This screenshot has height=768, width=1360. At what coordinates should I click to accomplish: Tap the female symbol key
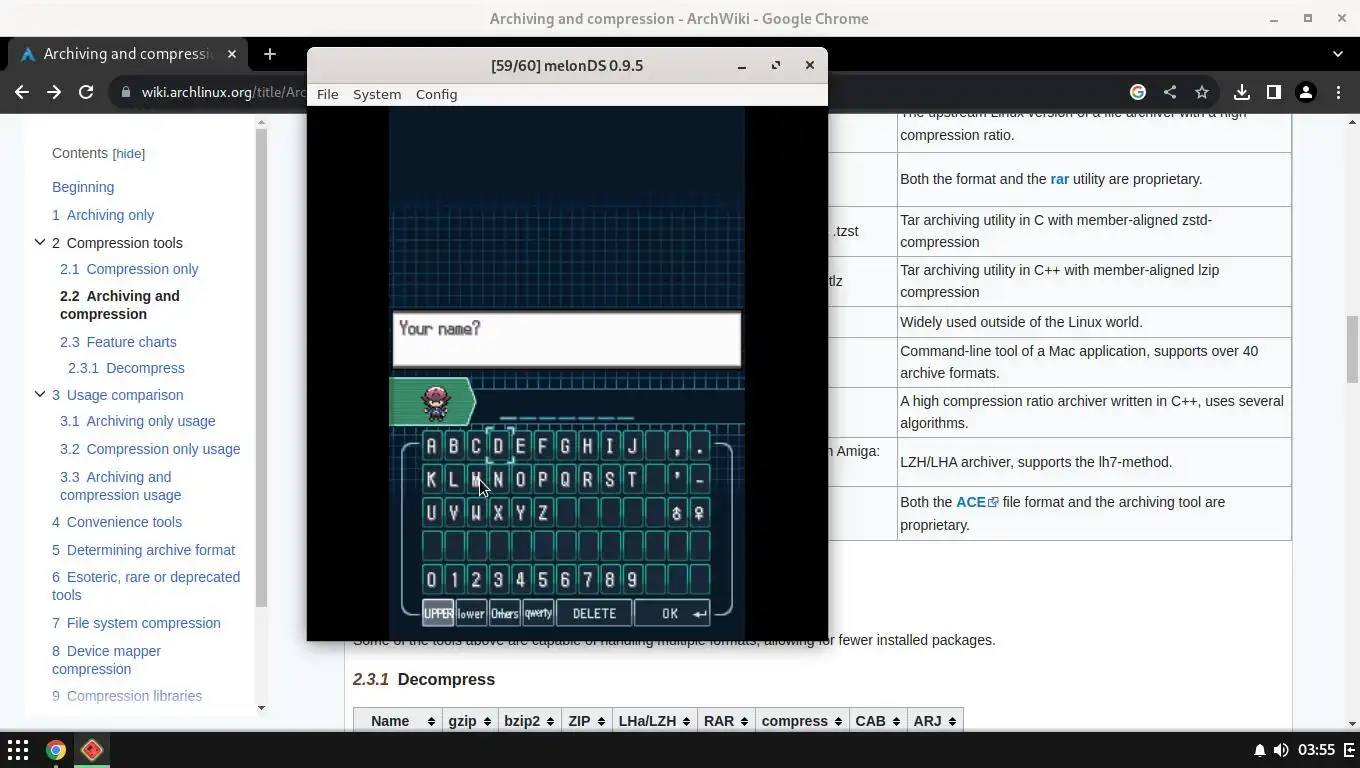(699, 513)
